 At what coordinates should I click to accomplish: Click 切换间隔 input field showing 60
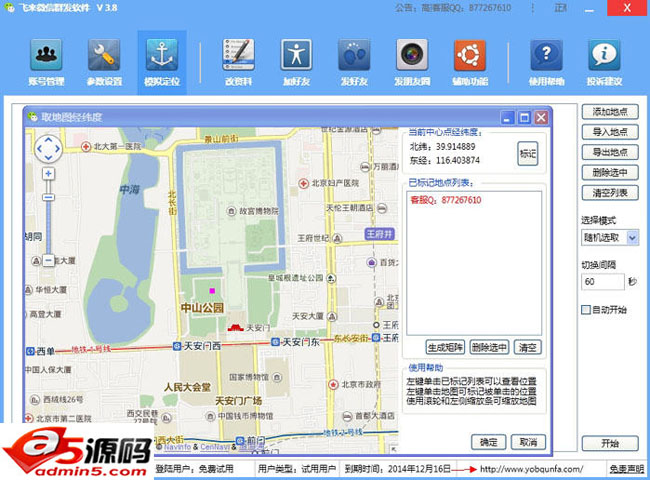602,282
